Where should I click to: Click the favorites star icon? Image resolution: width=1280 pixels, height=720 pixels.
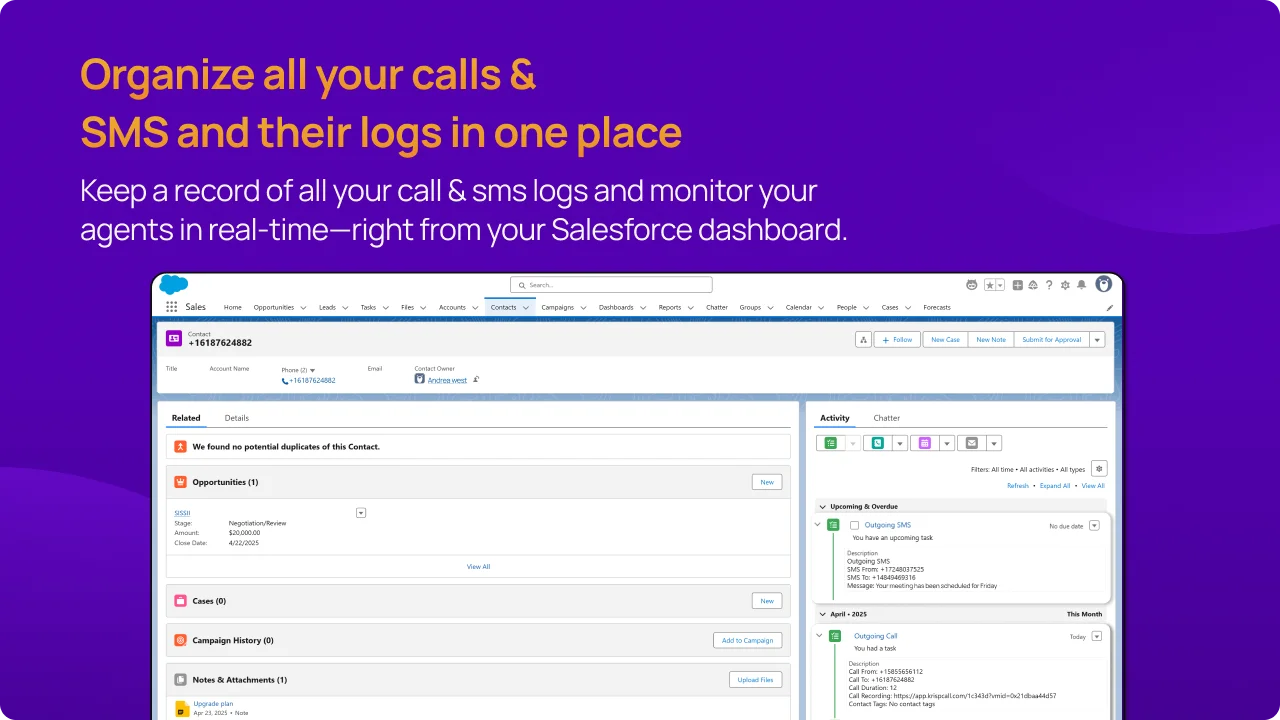click(990, 285)
